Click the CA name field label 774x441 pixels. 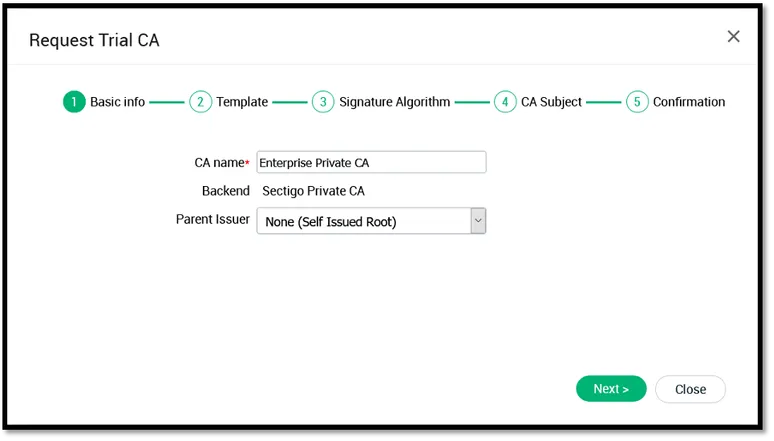220,162
